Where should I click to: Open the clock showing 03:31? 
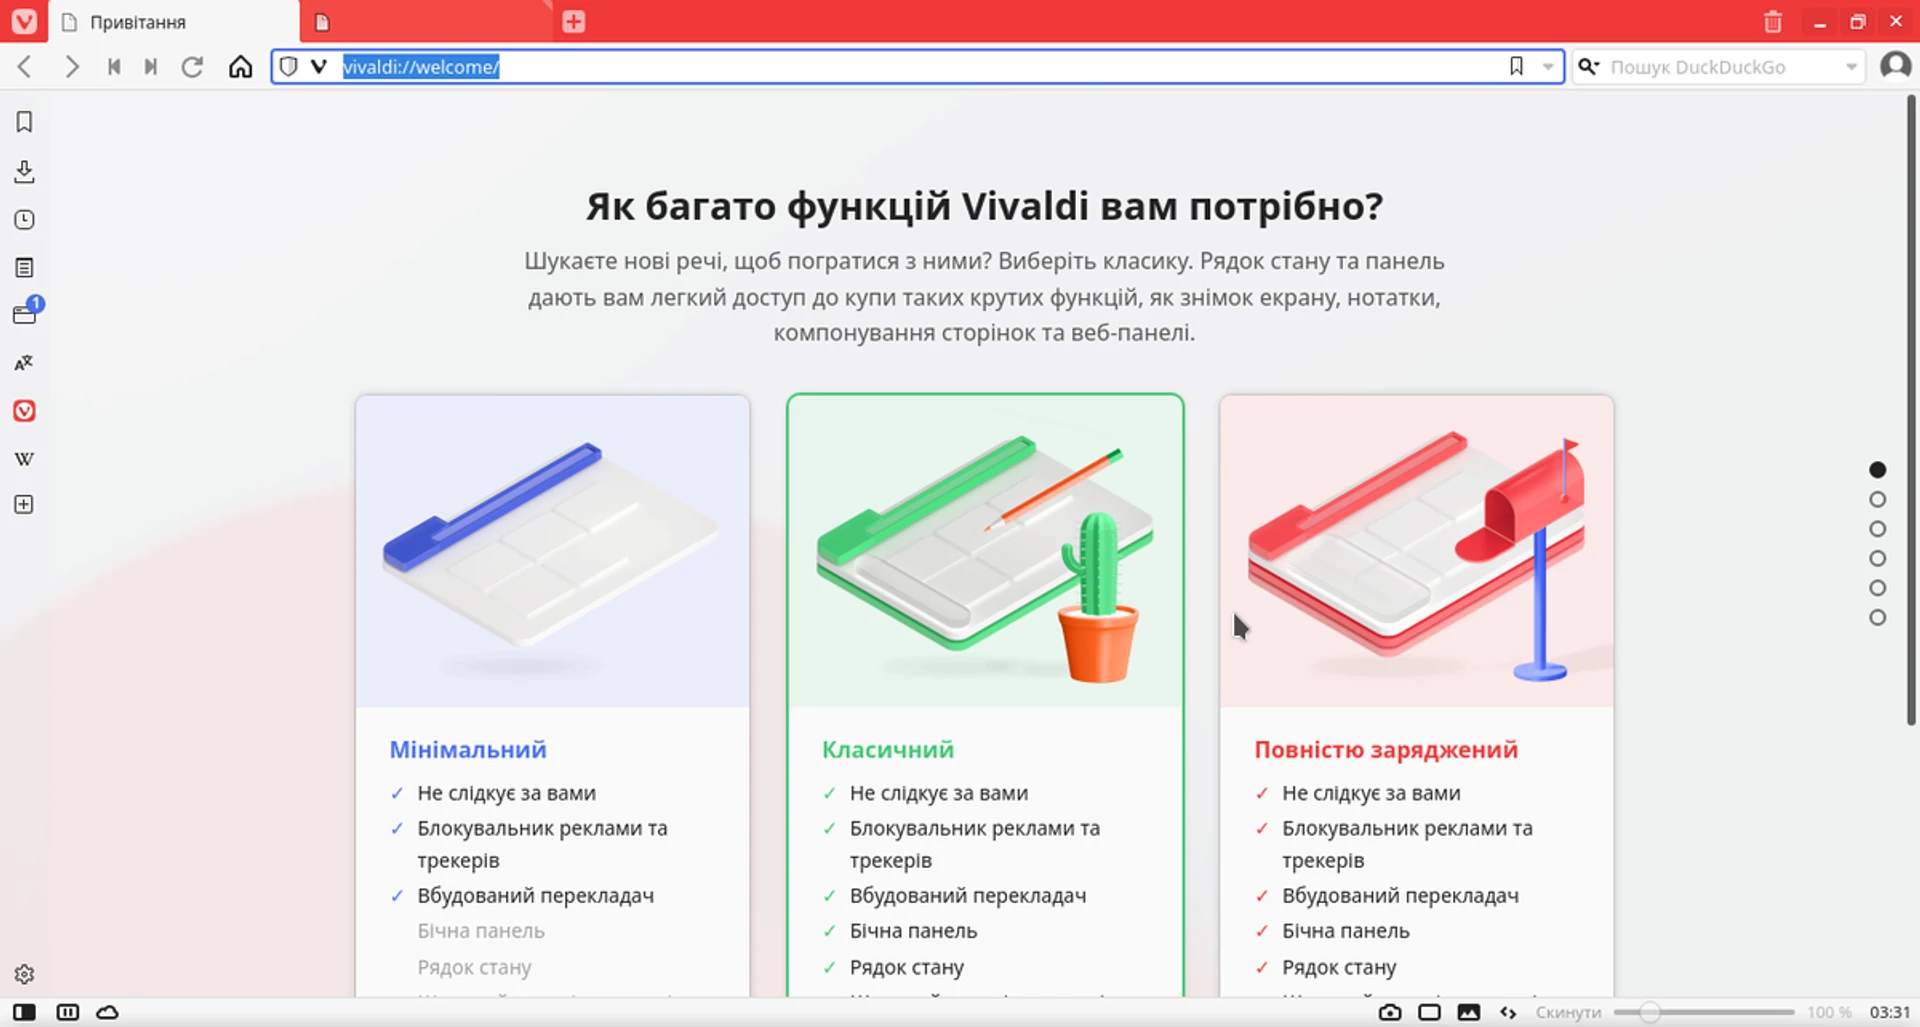point(1890,1012)
